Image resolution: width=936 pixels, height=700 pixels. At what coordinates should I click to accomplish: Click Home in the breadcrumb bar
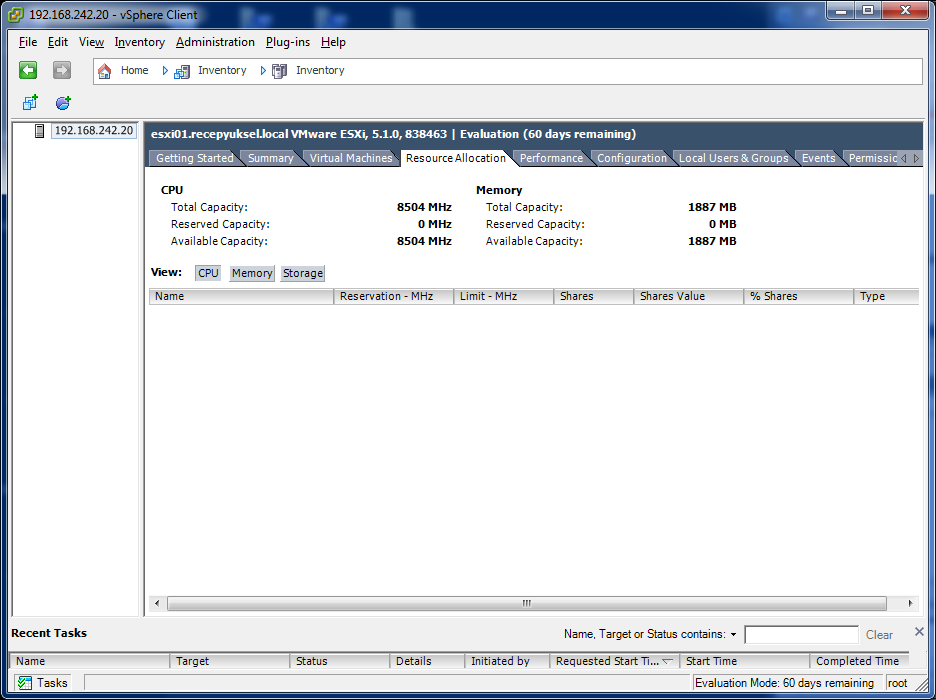(134, 70)
